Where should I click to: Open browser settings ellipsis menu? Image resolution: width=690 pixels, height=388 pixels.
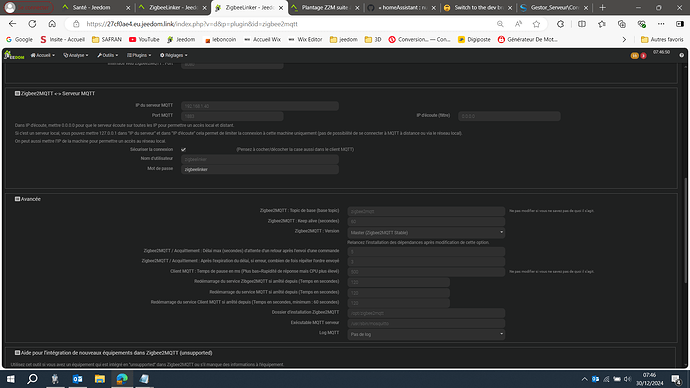[x=661, y=24]
